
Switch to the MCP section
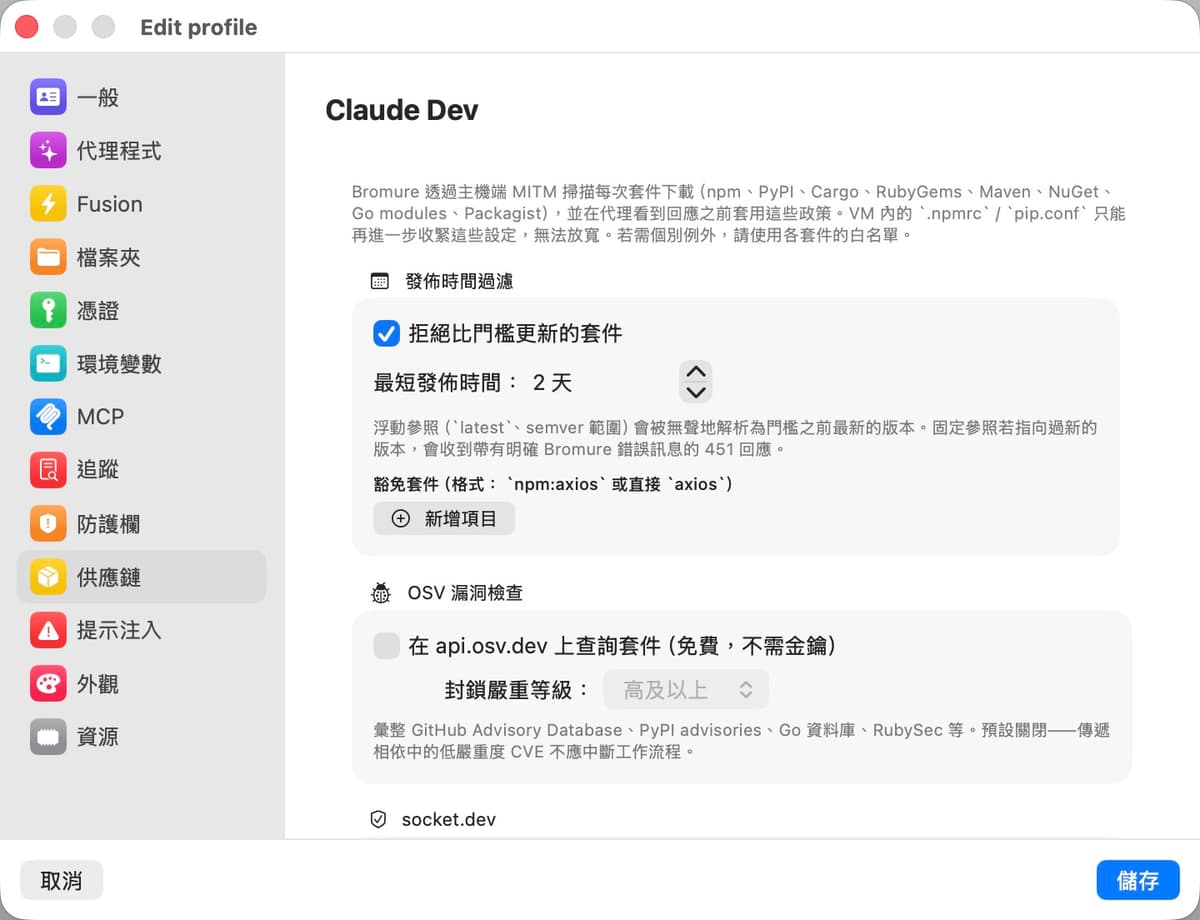click(x=141, y=417)
